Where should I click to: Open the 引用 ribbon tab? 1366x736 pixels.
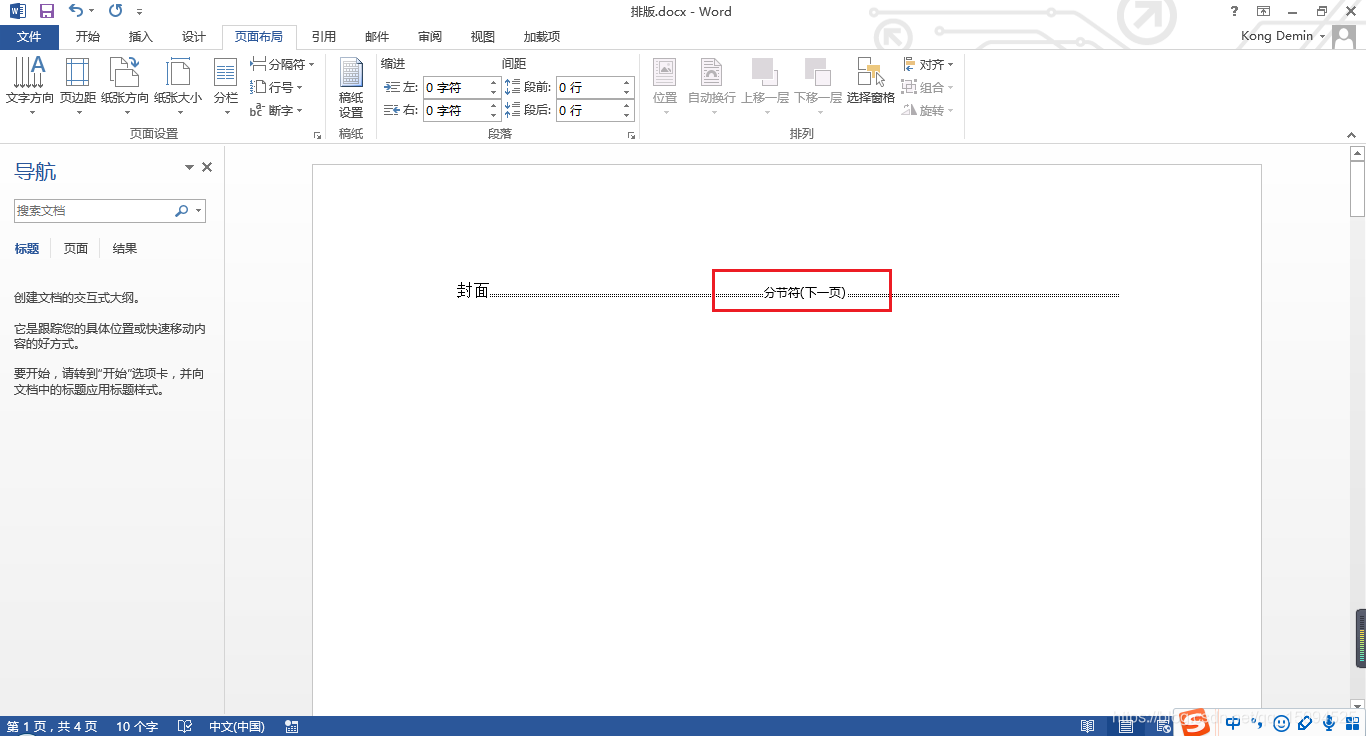click(323, 37)
